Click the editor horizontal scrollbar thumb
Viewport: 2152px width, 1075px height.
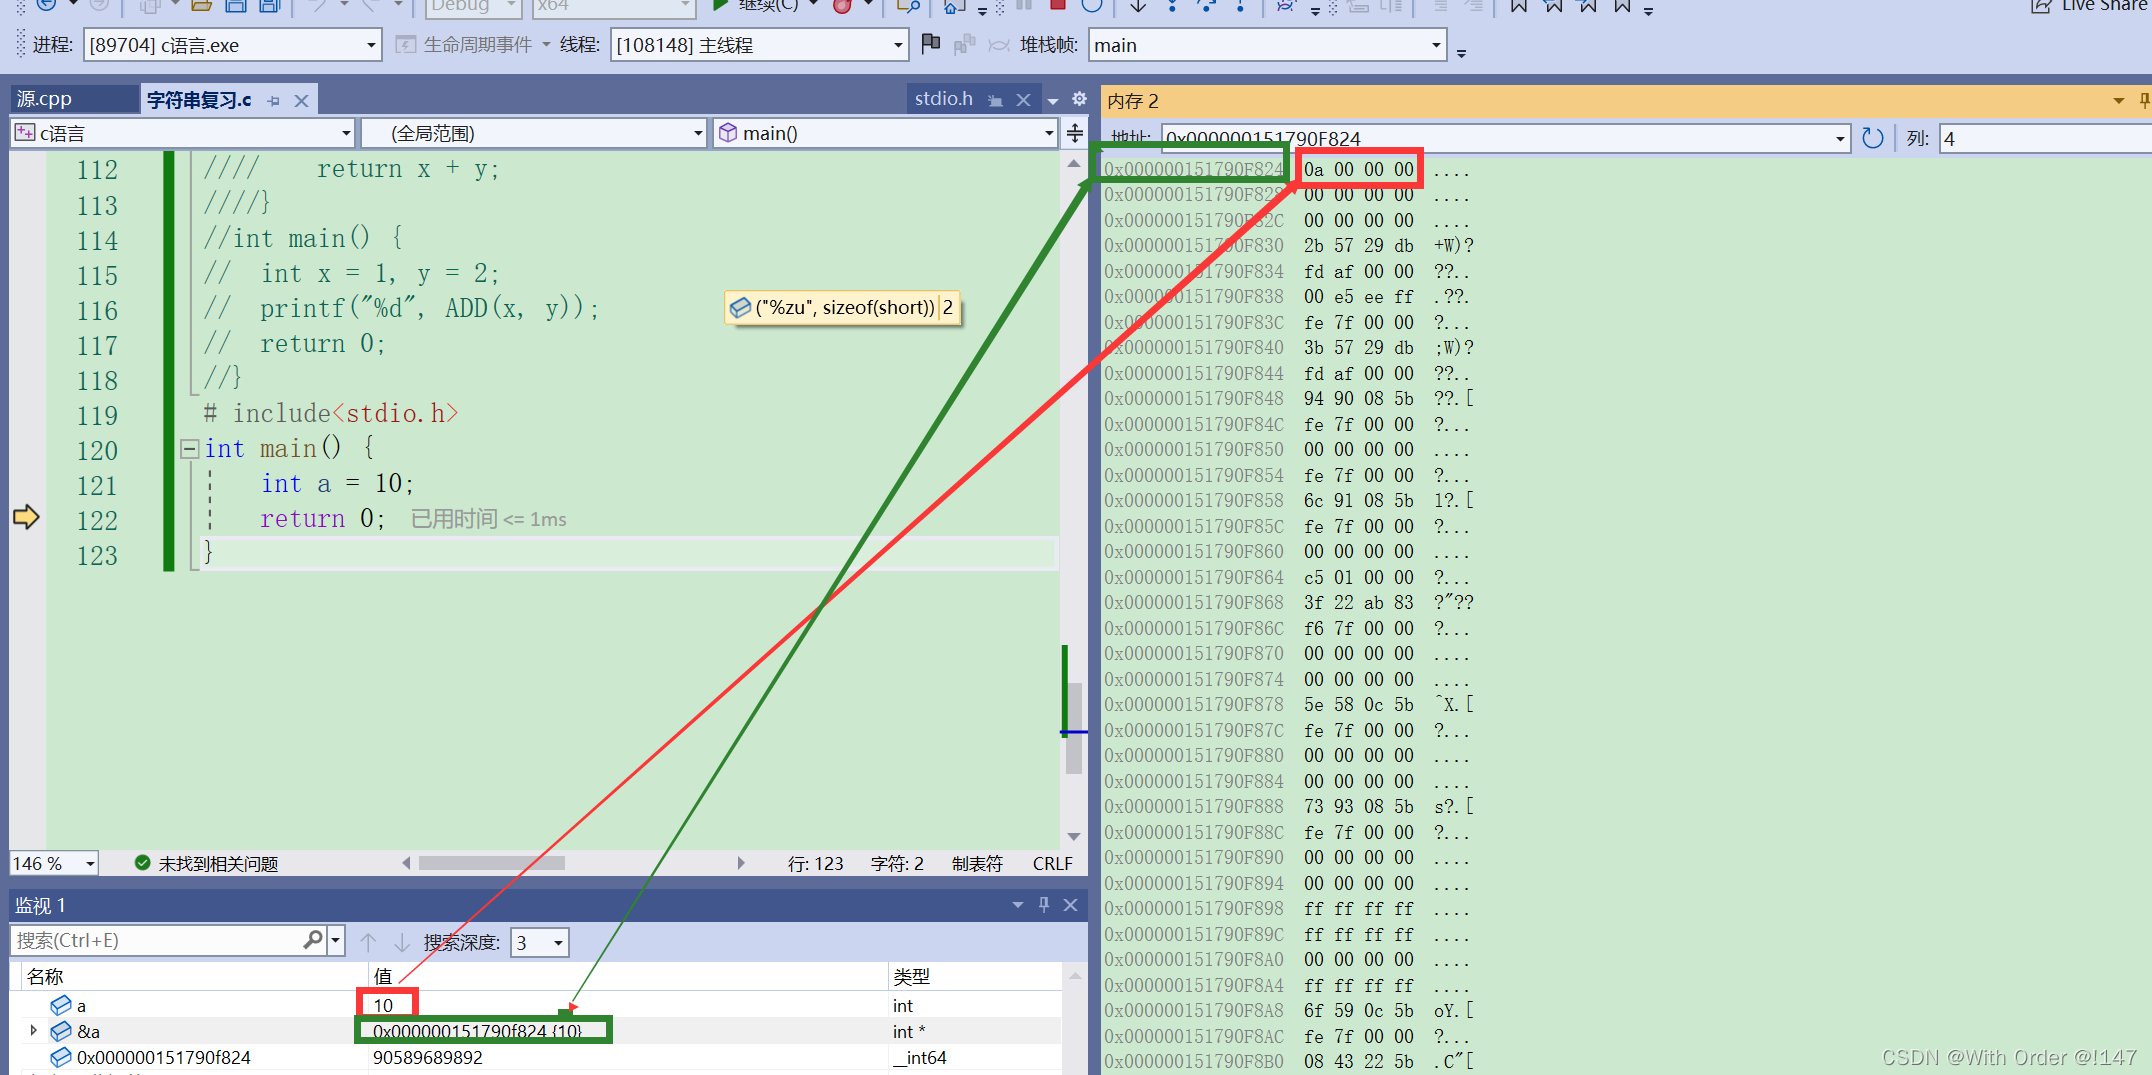click(x=492, y=862)
